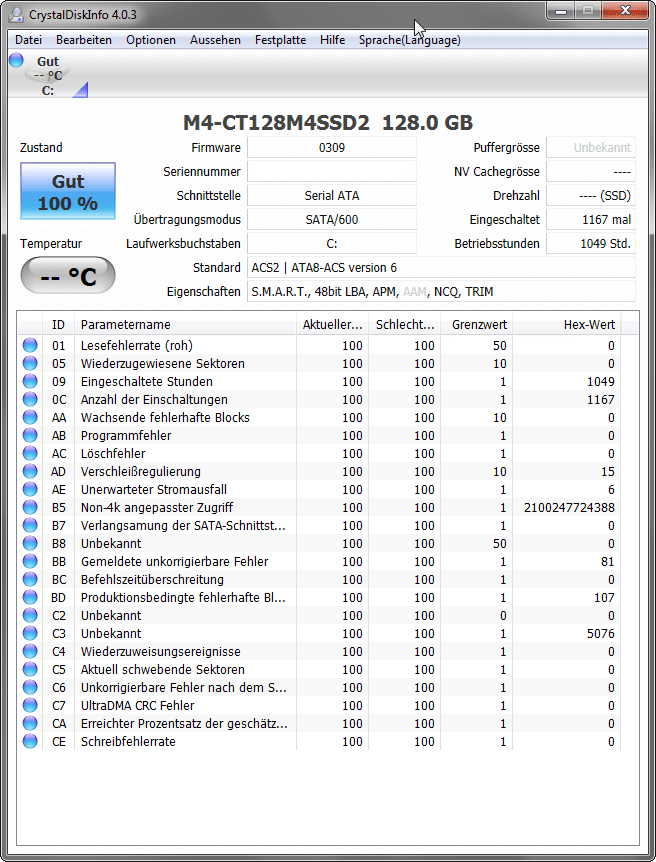Image resolution: width=656 pixels, height=862 pixels.
Task: Click the Drehzahl field ---- (SSD)
Action: (x=591, y=196)
